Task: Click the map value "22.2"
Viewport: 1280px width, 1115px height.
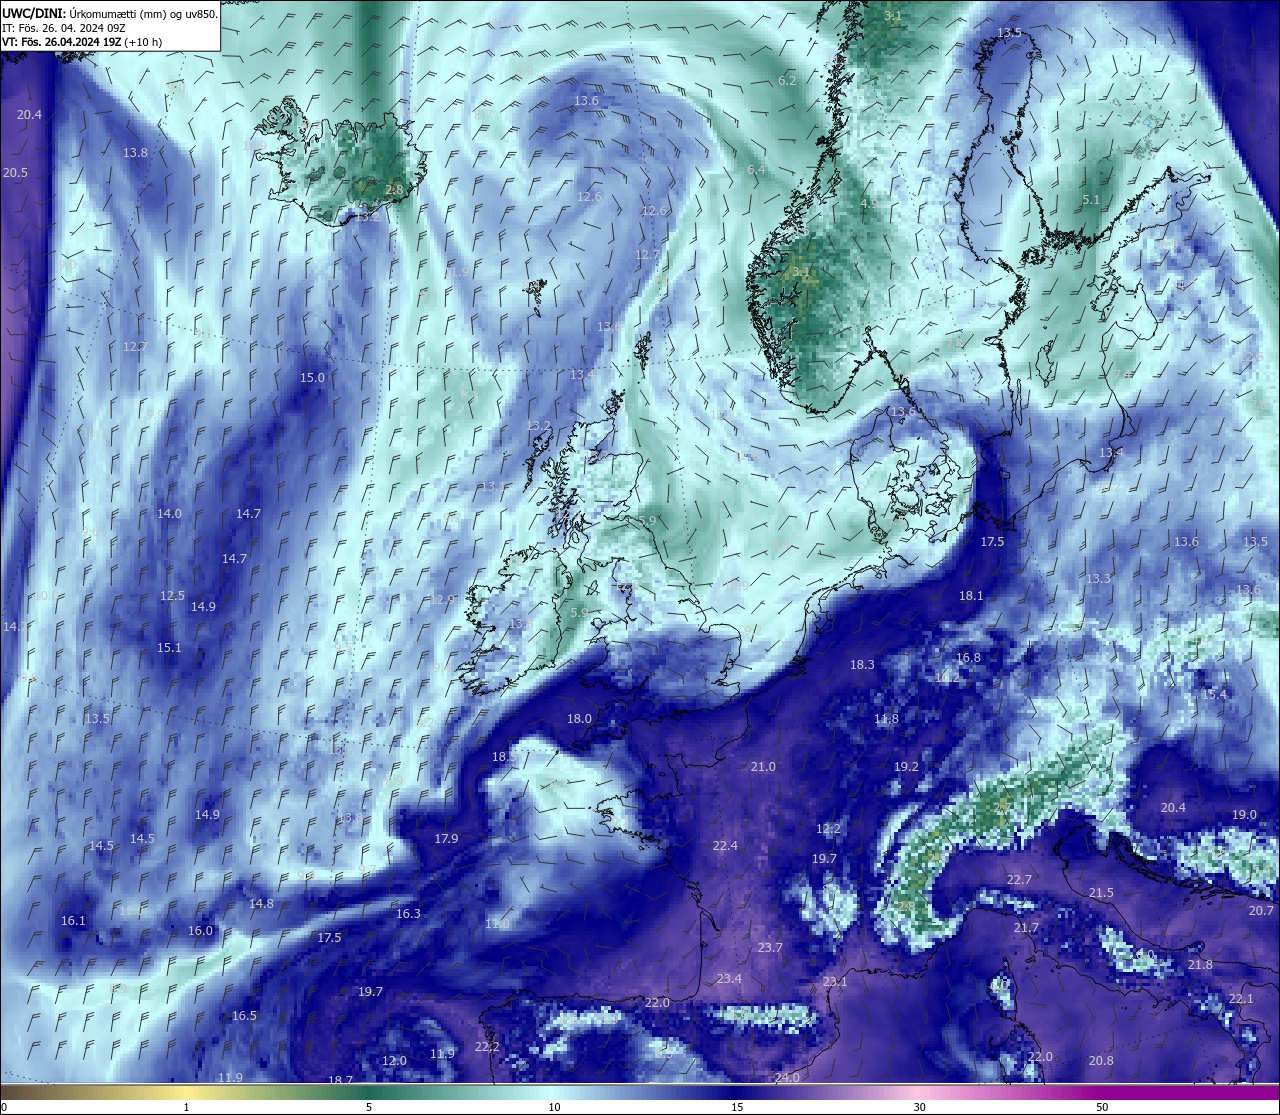Action: tap(487, 1047)
